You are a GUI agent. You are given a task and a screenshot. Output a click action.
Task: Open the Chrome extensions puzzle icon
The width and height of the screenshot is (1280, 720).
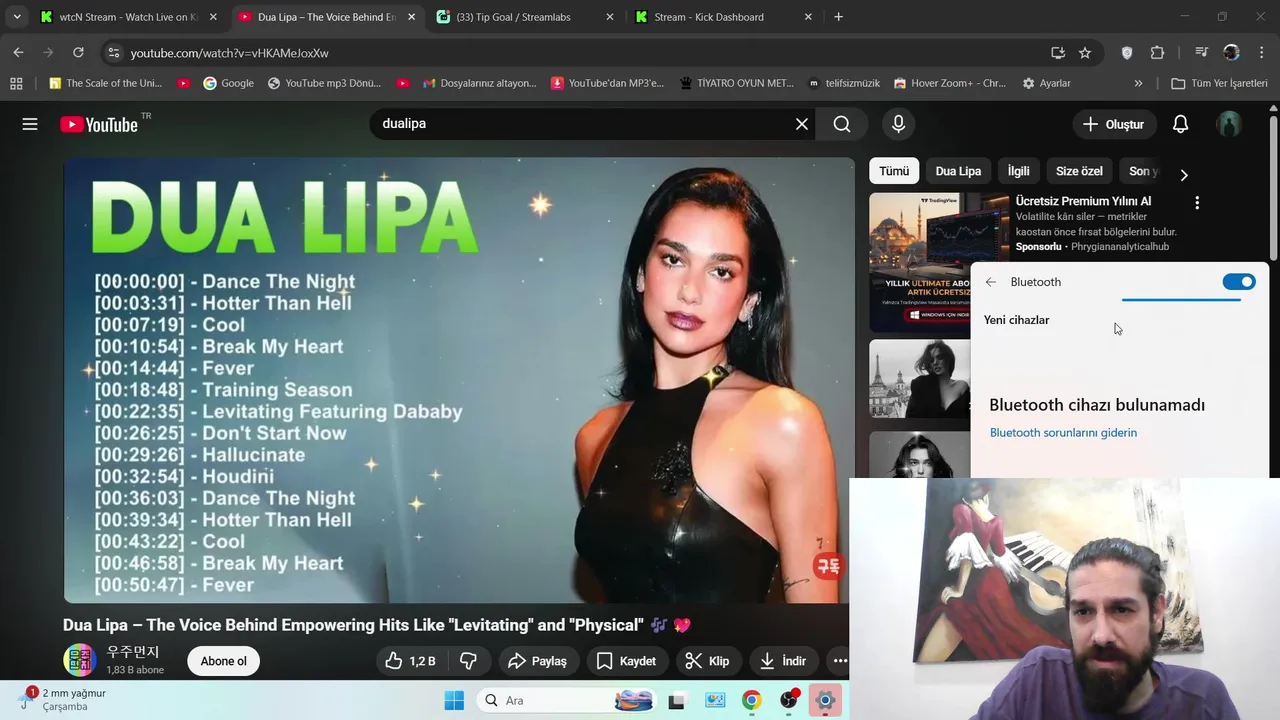1157,52
